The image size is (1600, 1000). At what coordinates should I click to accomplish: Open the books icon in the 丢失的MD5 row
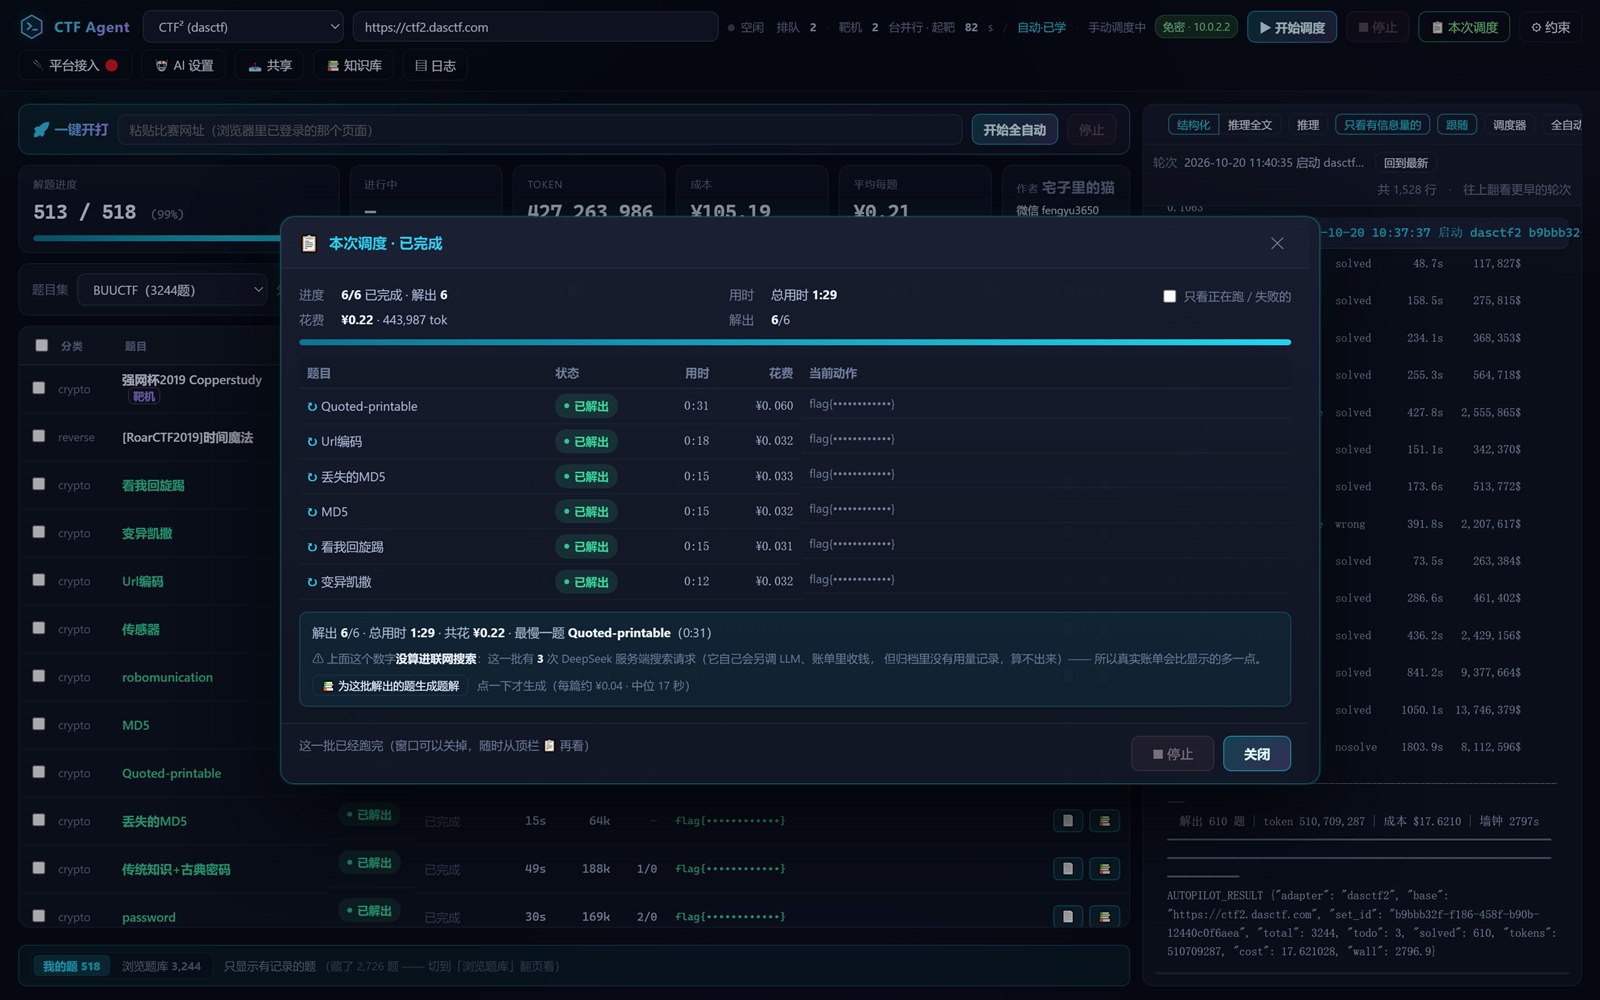click(x=1105, y=821)
